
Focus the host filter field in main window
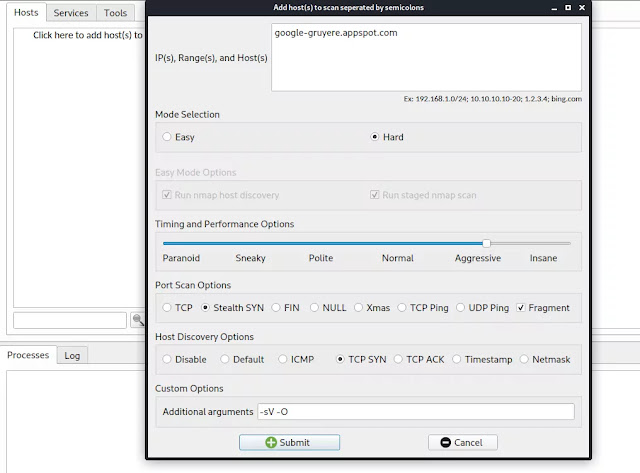[70, 320]
